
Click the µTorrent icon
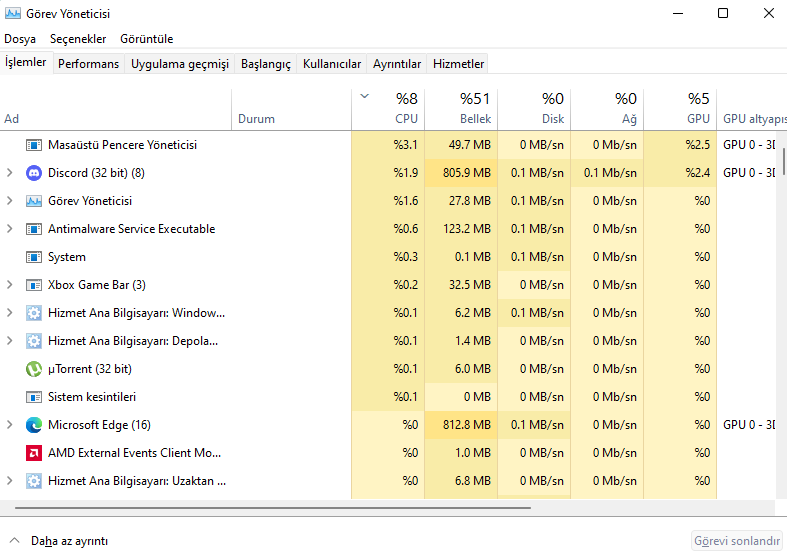[34, 369]
